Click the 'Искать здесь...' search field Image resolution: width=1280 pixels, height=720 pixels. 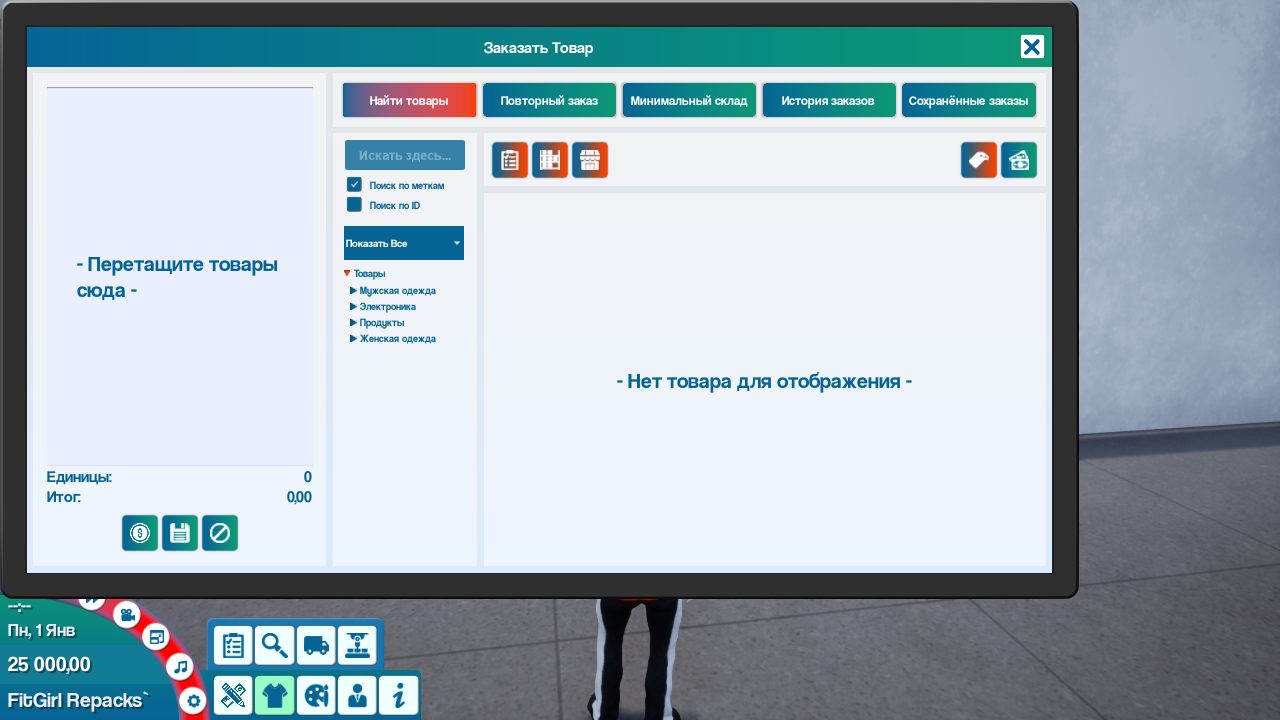405,156
